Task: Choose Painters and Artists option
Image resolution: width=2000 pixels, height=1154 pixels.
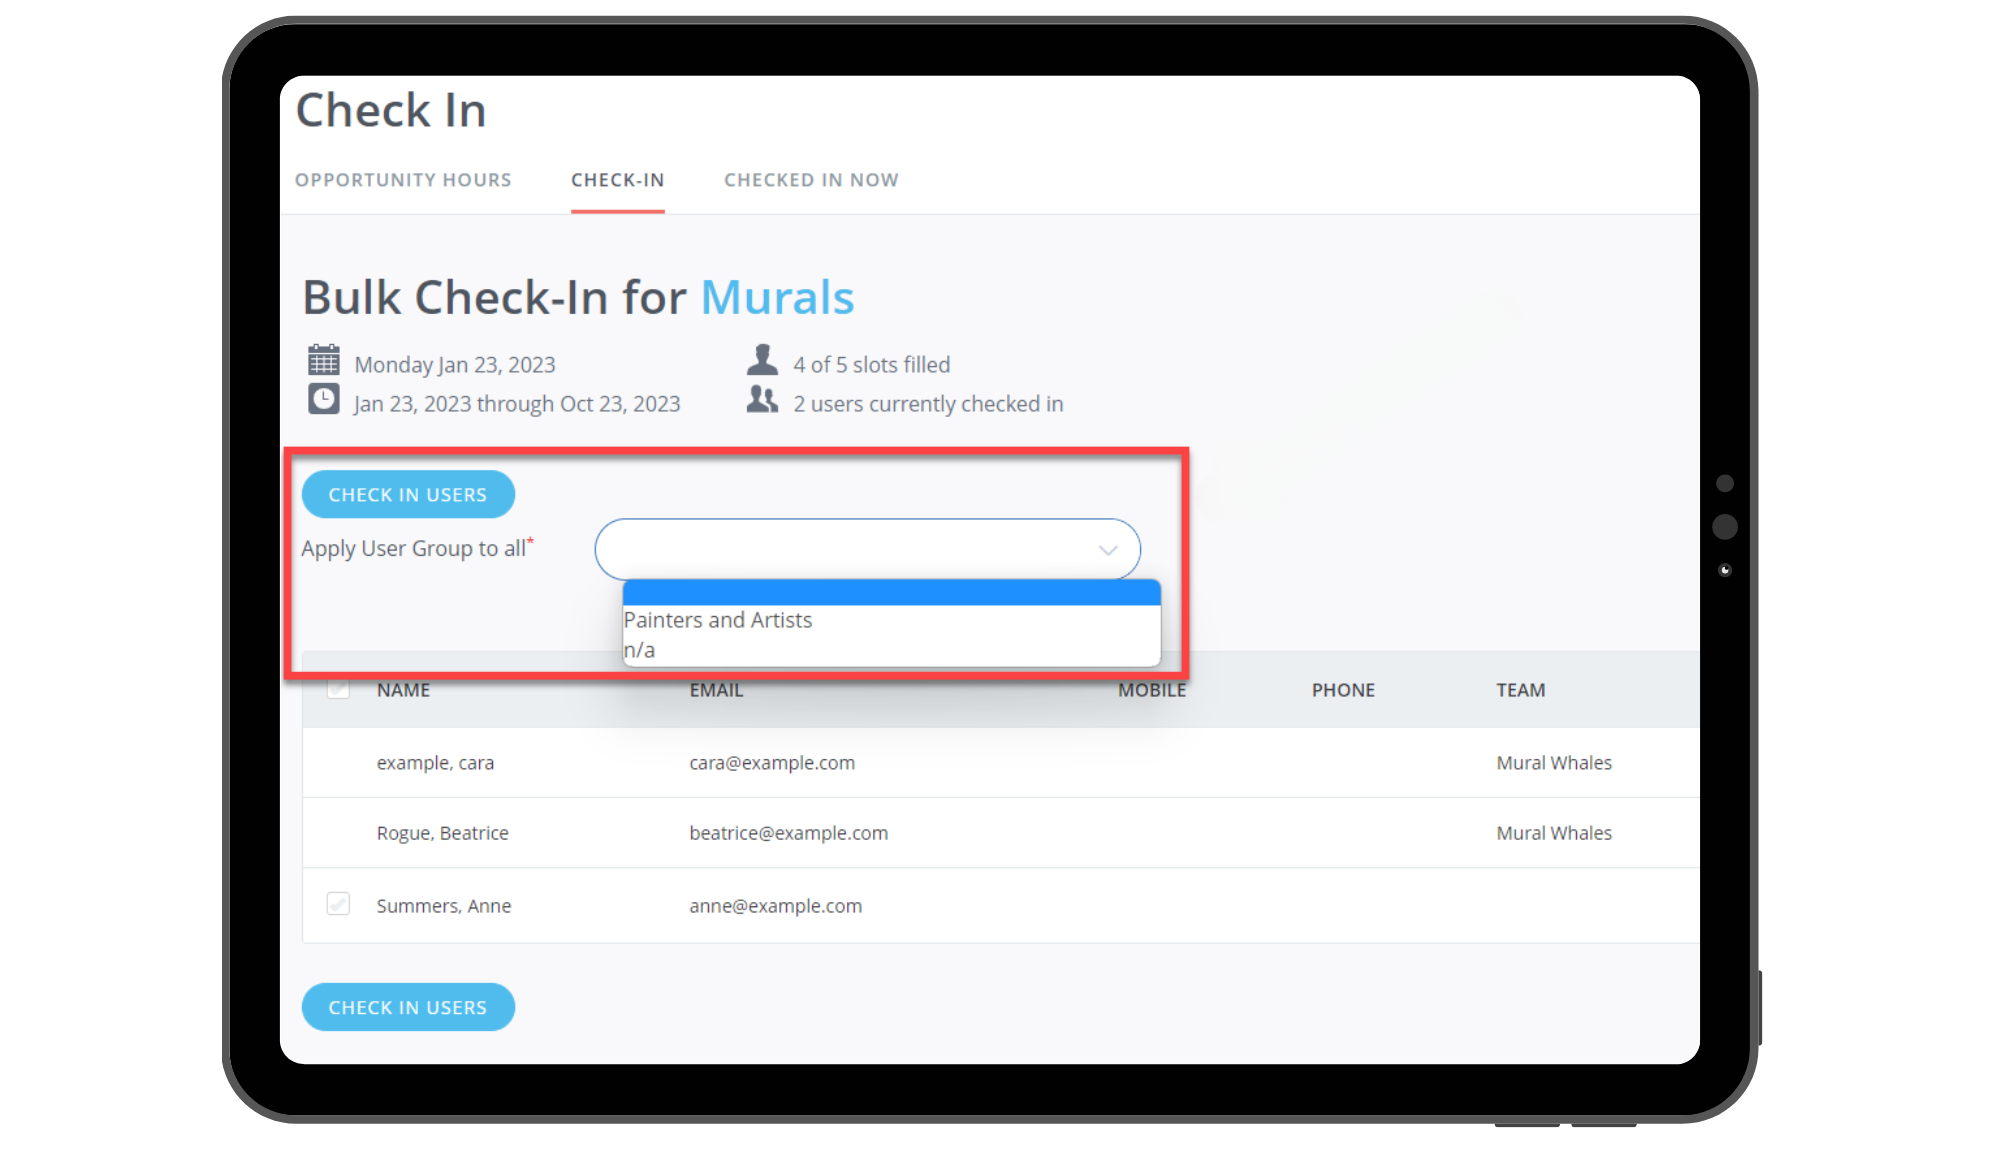Action: (x=891, y=620)
